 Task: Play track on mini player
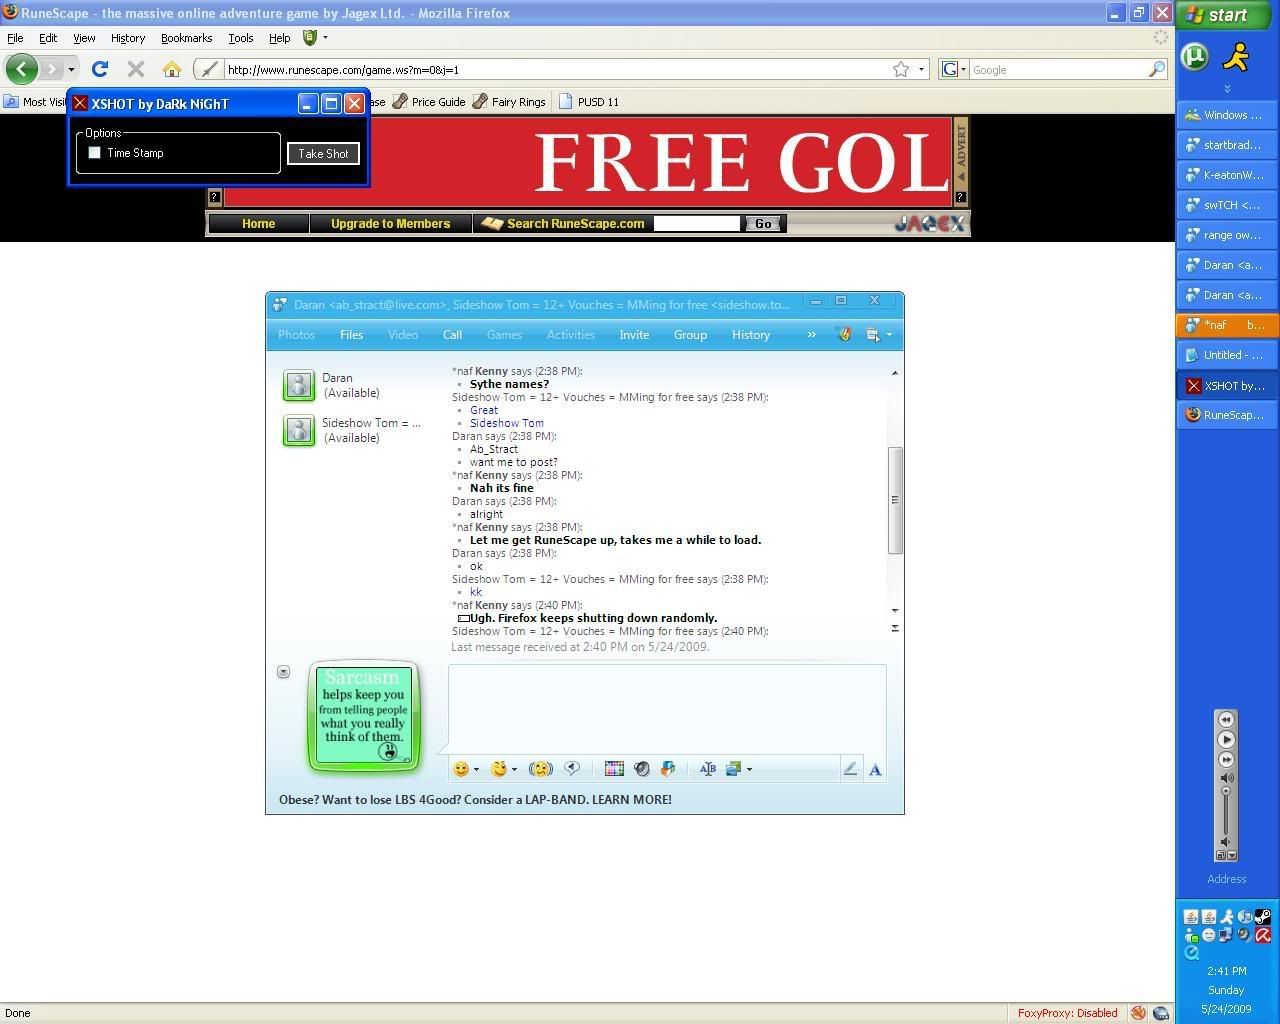tap(1226, 740)
